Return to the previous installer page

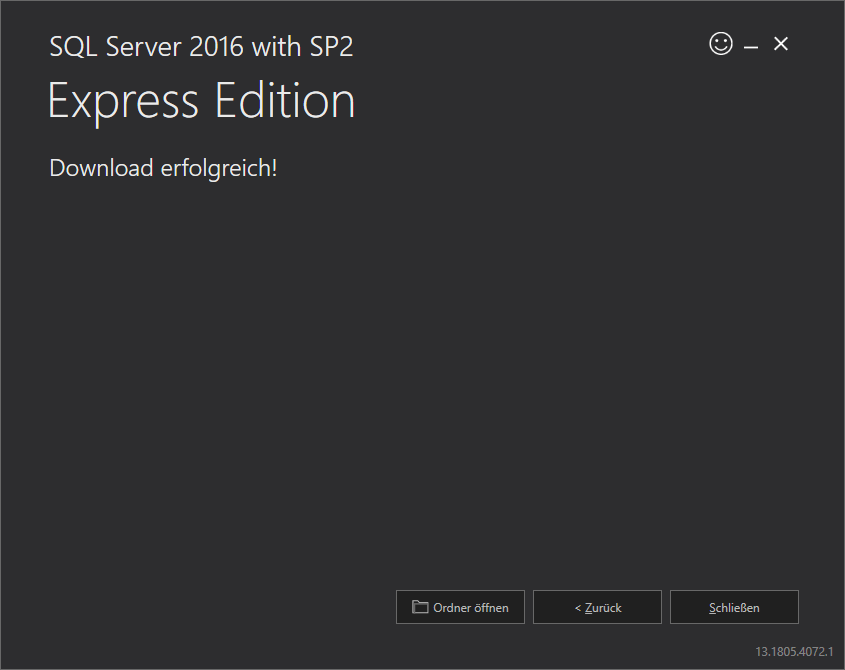(597, 607)
